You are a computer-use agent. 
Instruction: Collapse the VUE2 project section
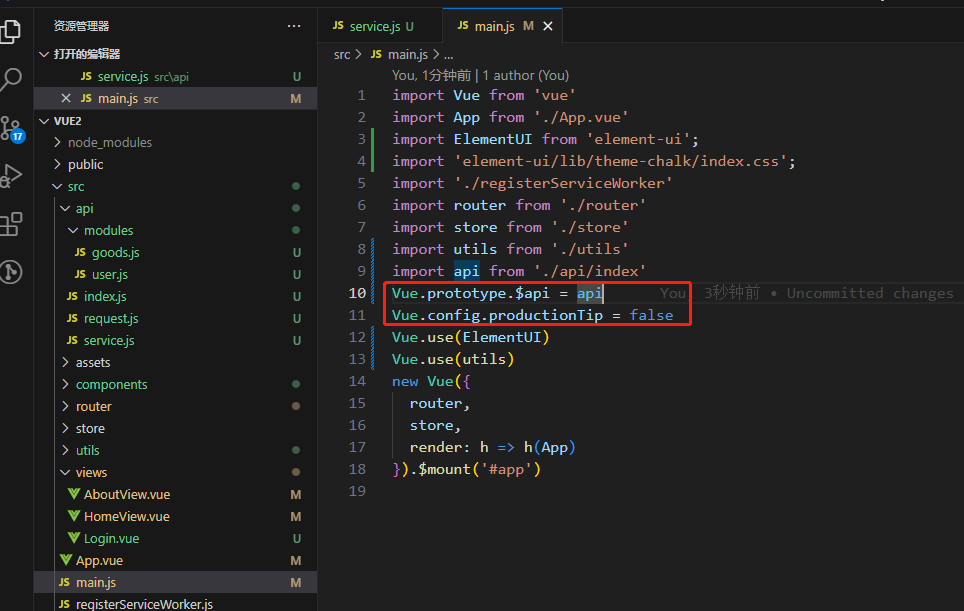[44, 121]
